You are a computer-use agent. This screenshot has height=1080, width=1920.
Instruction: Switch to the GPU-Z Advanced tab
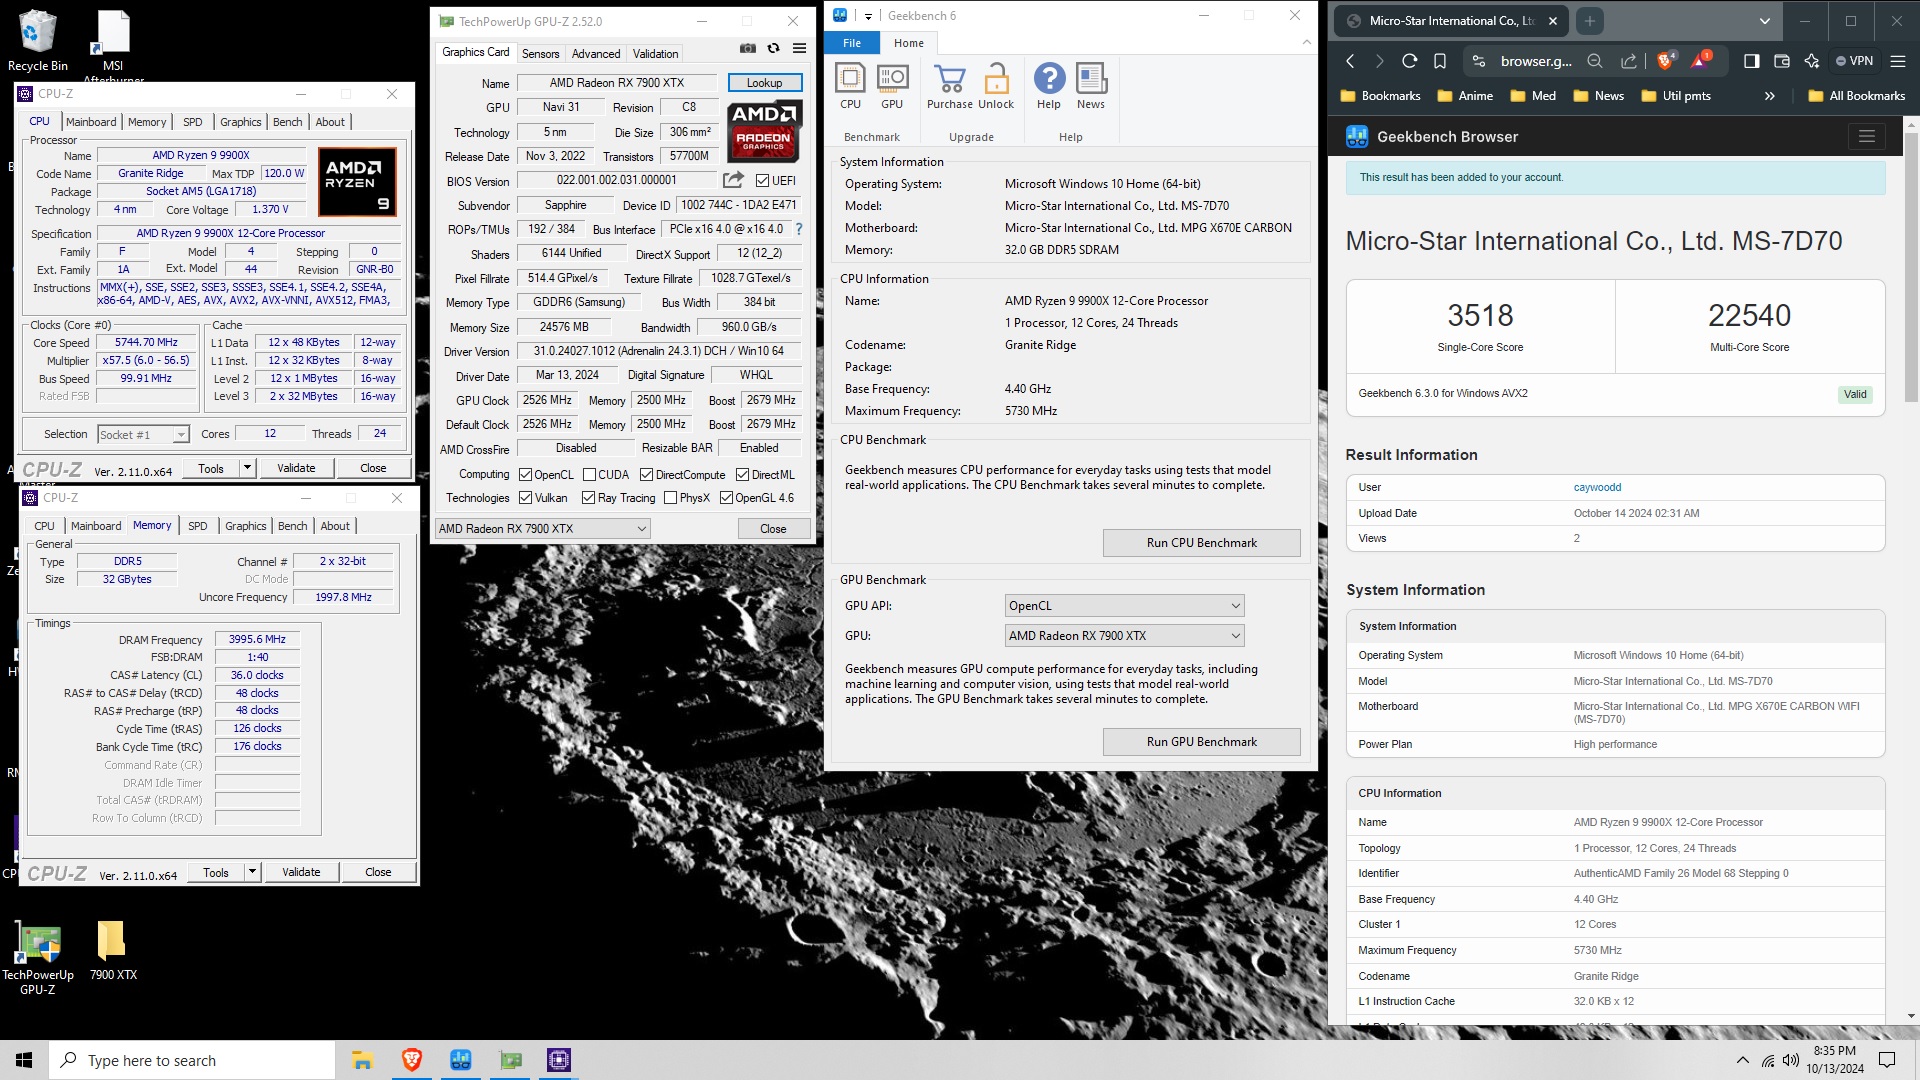point(596,54)
